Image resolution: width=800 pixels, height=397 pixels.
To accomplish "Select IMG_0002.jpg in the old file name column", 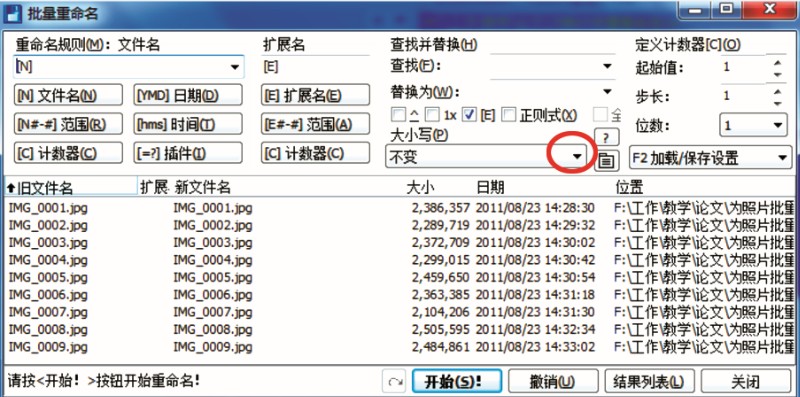I will pos(48,226).
